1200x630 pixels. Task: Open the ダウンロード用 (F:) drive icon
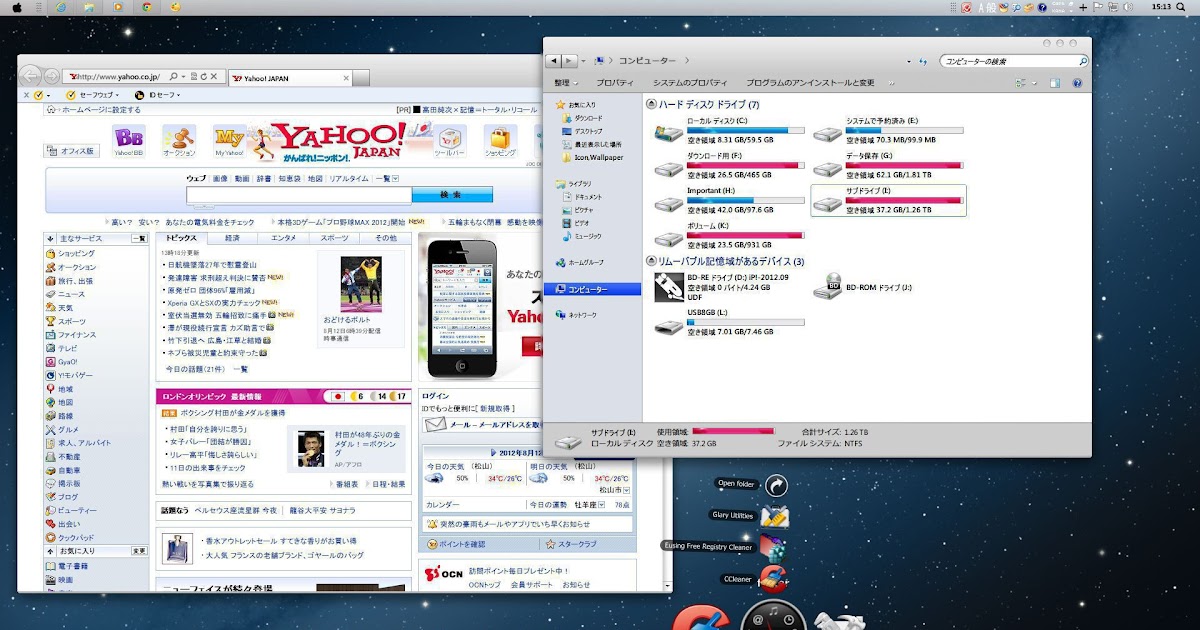pyautogui.click(x=668, y=169)
